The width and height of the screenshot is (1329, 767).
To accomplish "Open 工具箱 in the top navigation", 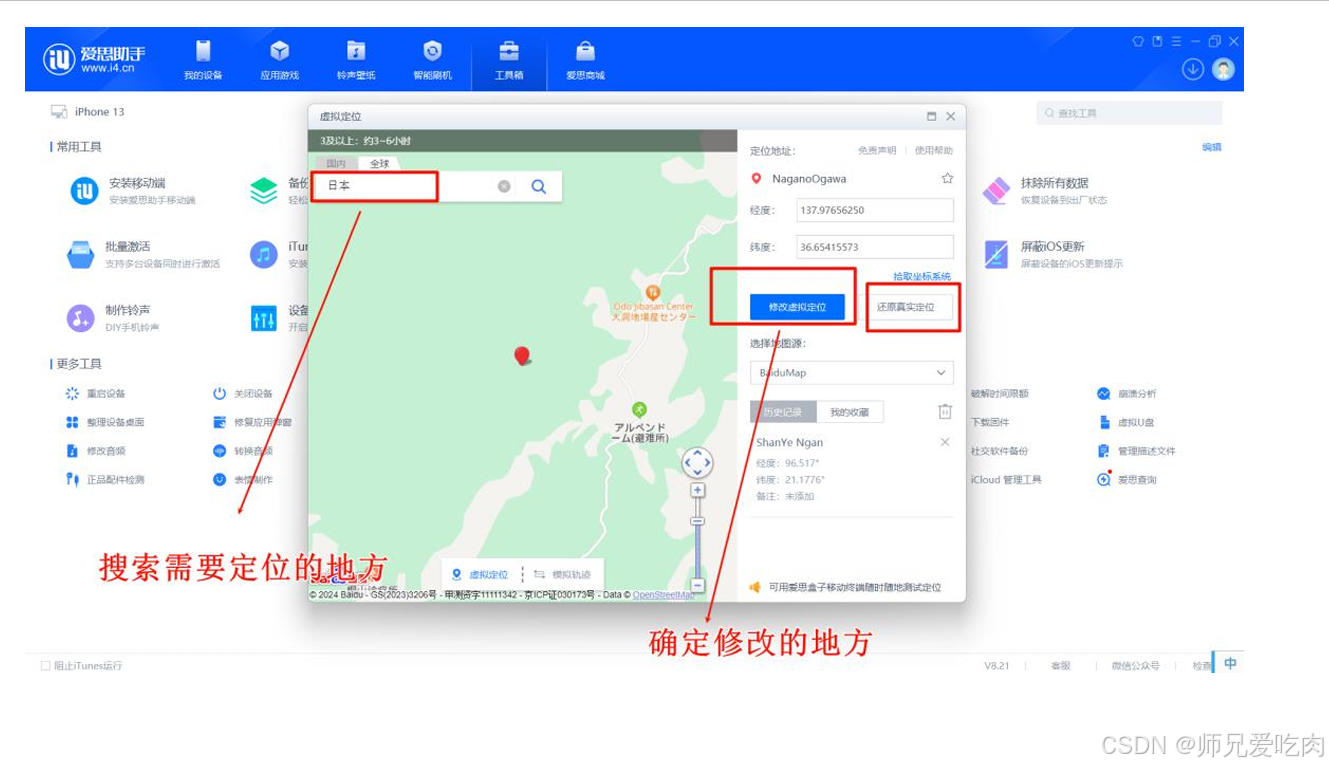I will coord(509,60).
